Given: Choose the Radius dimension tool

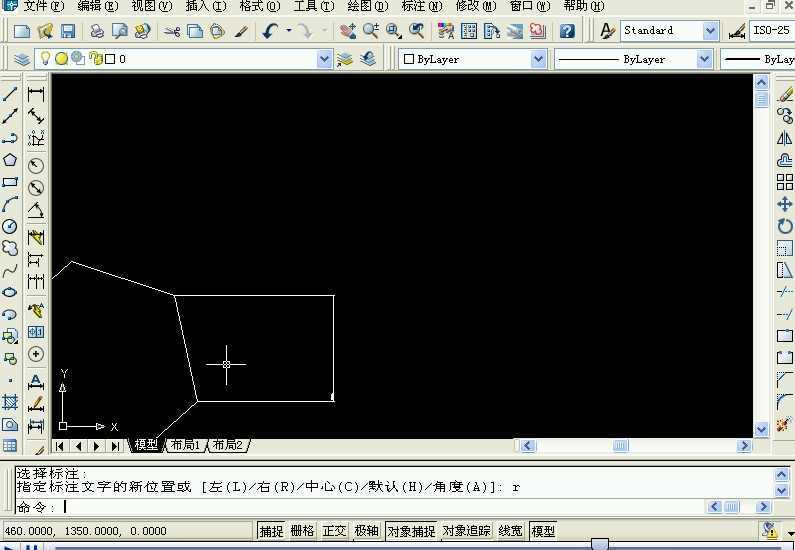Looking at the screenshot, I should [x=36, y=166].
